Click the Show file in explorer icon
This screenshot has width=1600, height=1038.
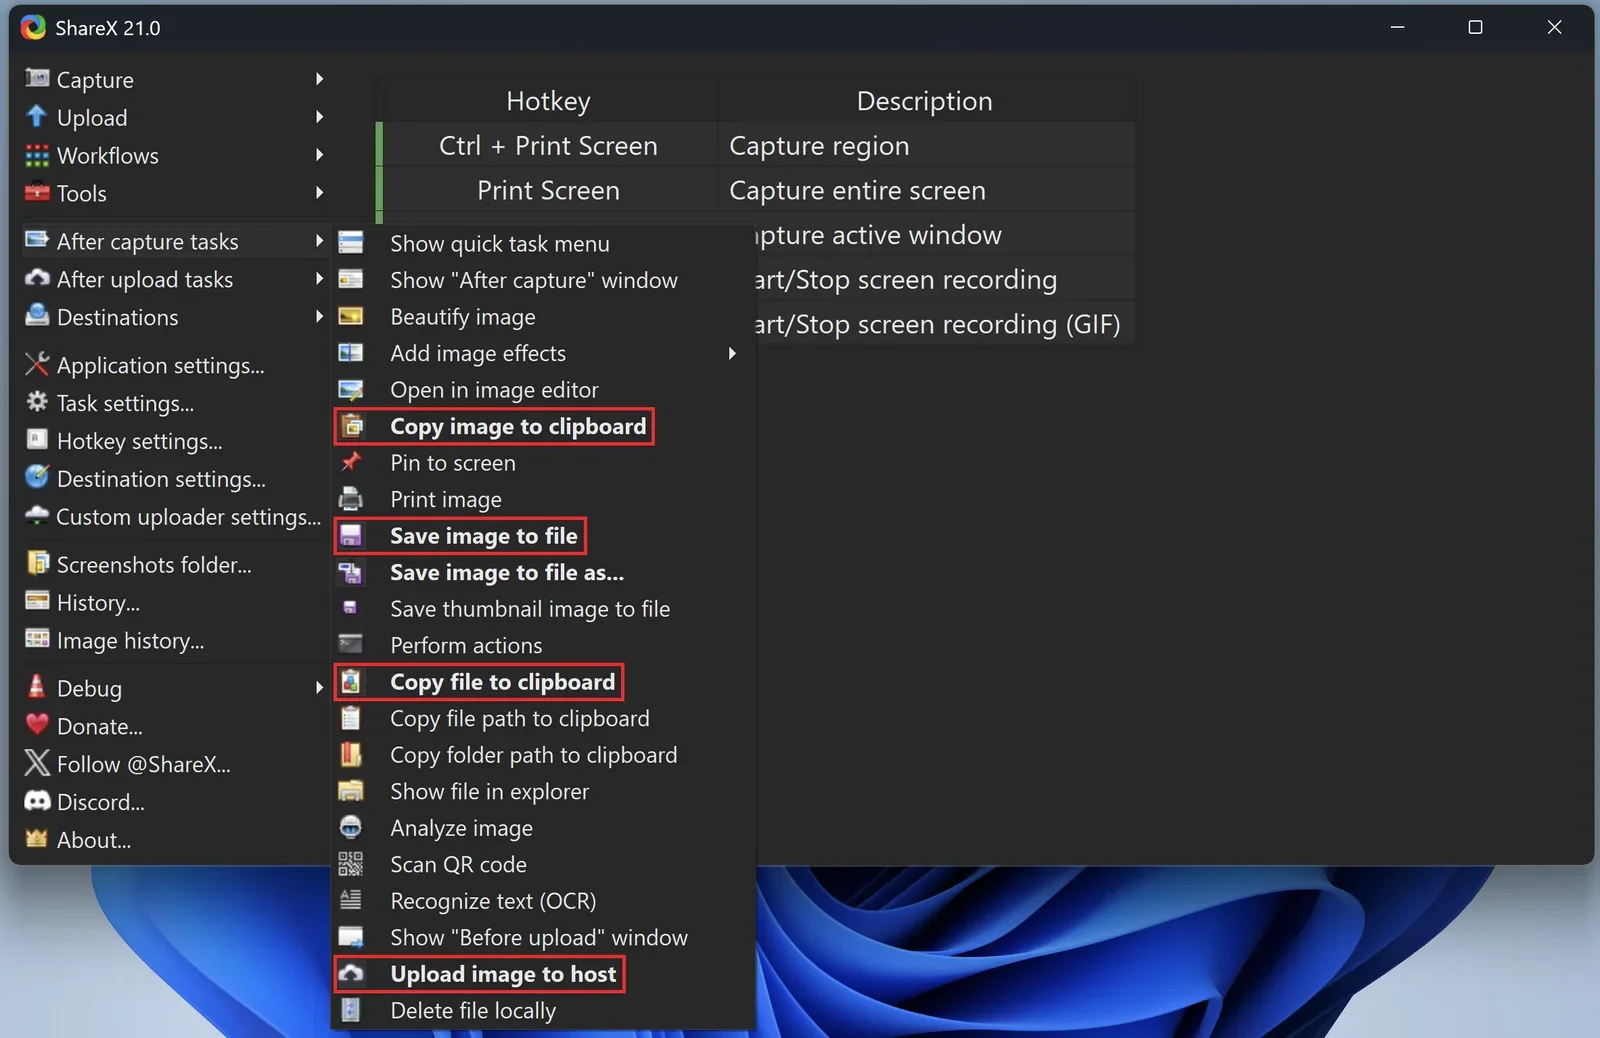click(351, 790)
